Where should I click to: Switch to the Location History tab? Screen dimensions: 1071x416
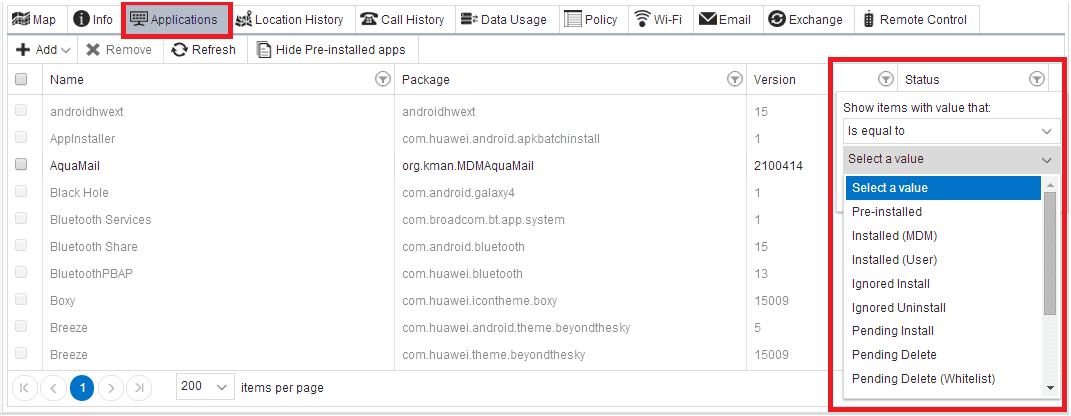[x=289, y=20]
